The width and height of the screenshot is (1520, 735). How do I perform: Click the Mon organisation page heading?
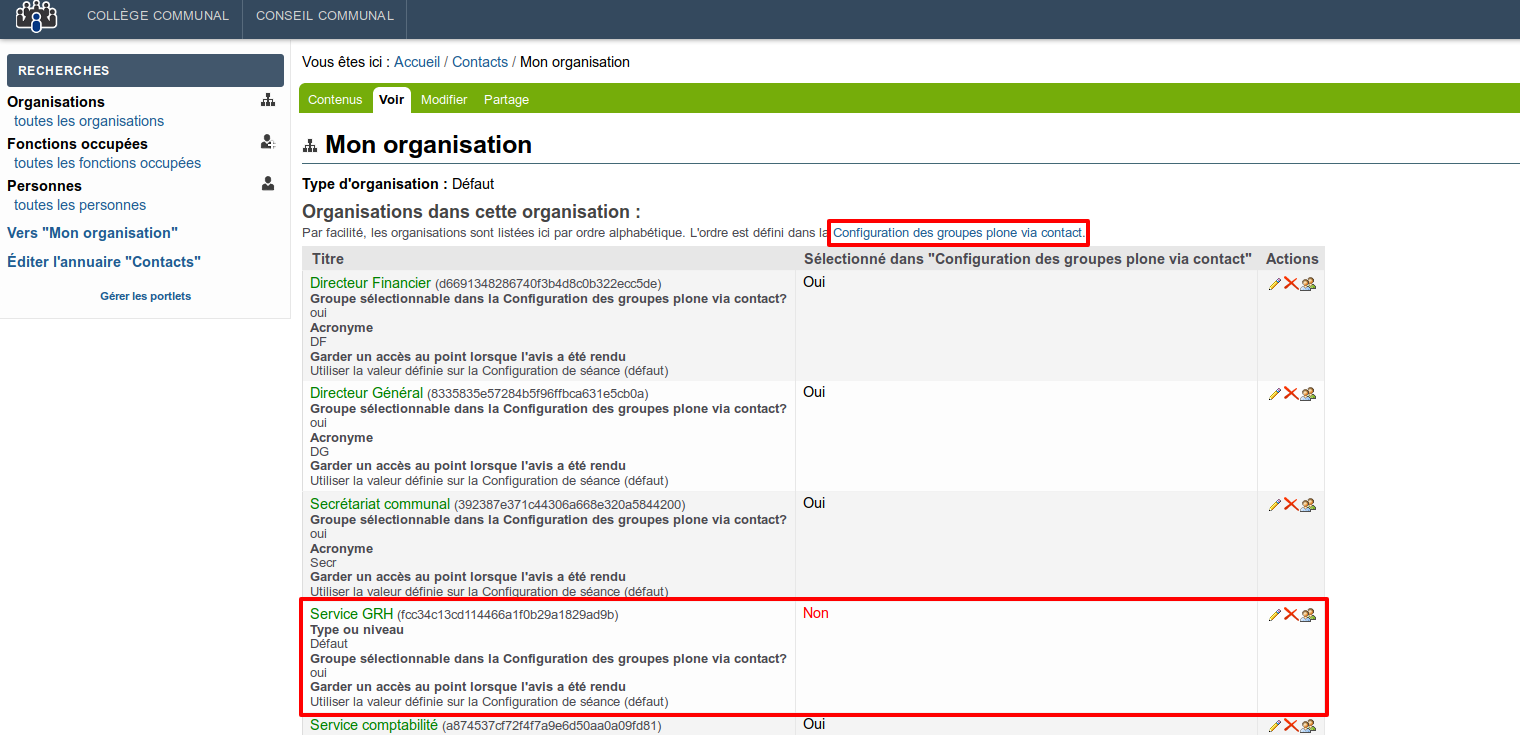(428, 145)
